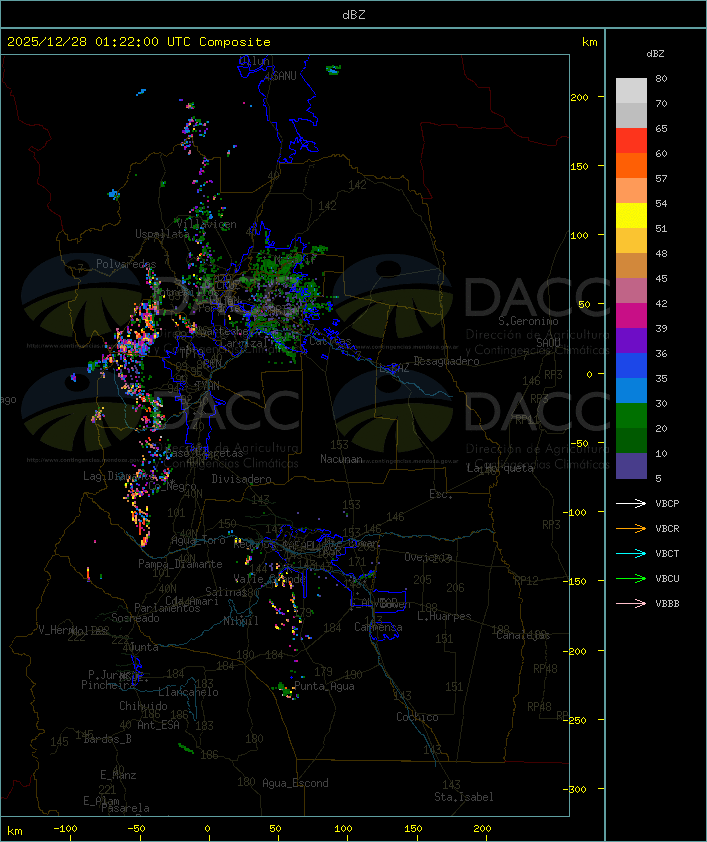Click the white VBCP arrow icon

click(x=631, y=503)
